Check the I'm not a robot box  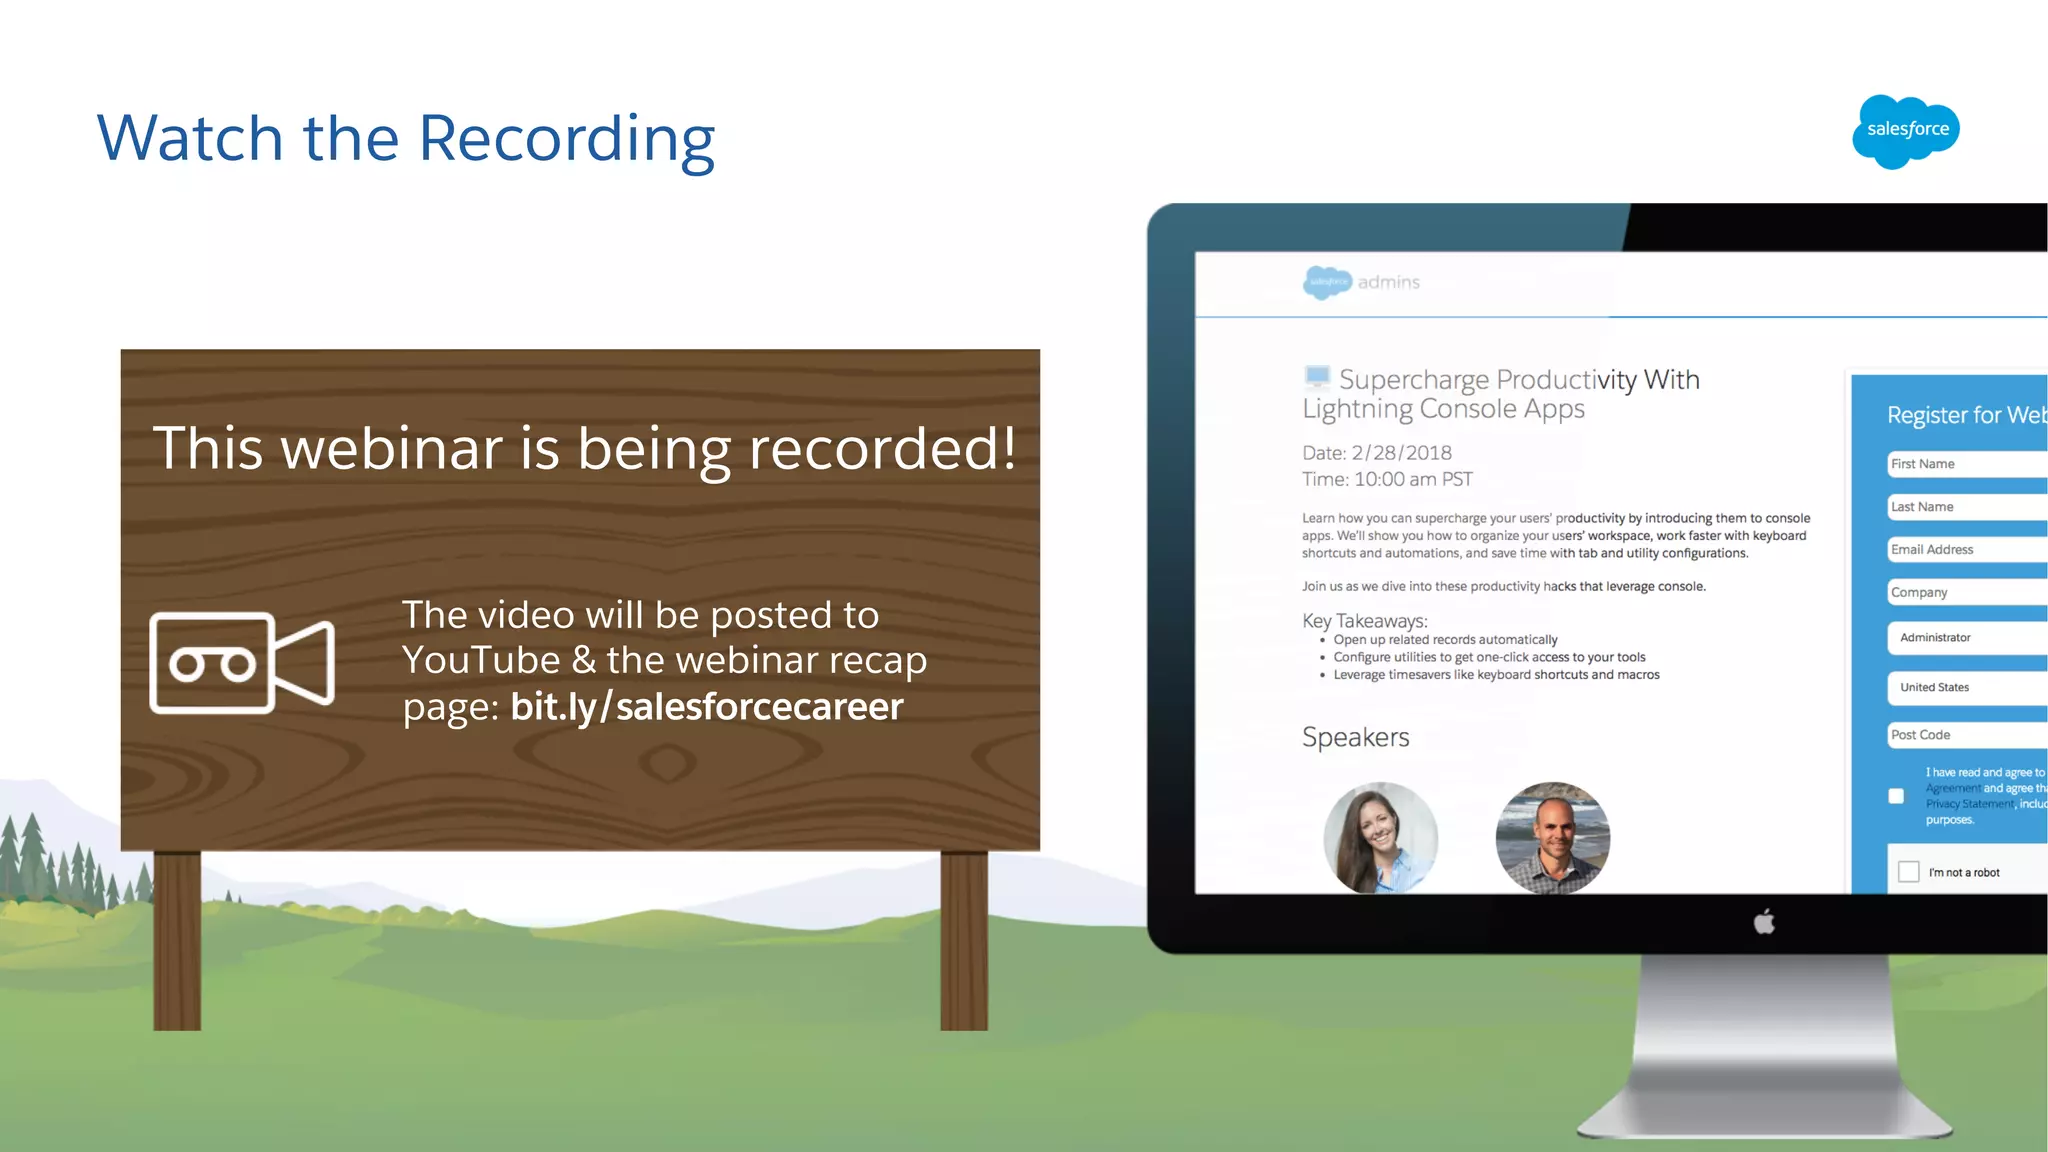pos(1908,872)
